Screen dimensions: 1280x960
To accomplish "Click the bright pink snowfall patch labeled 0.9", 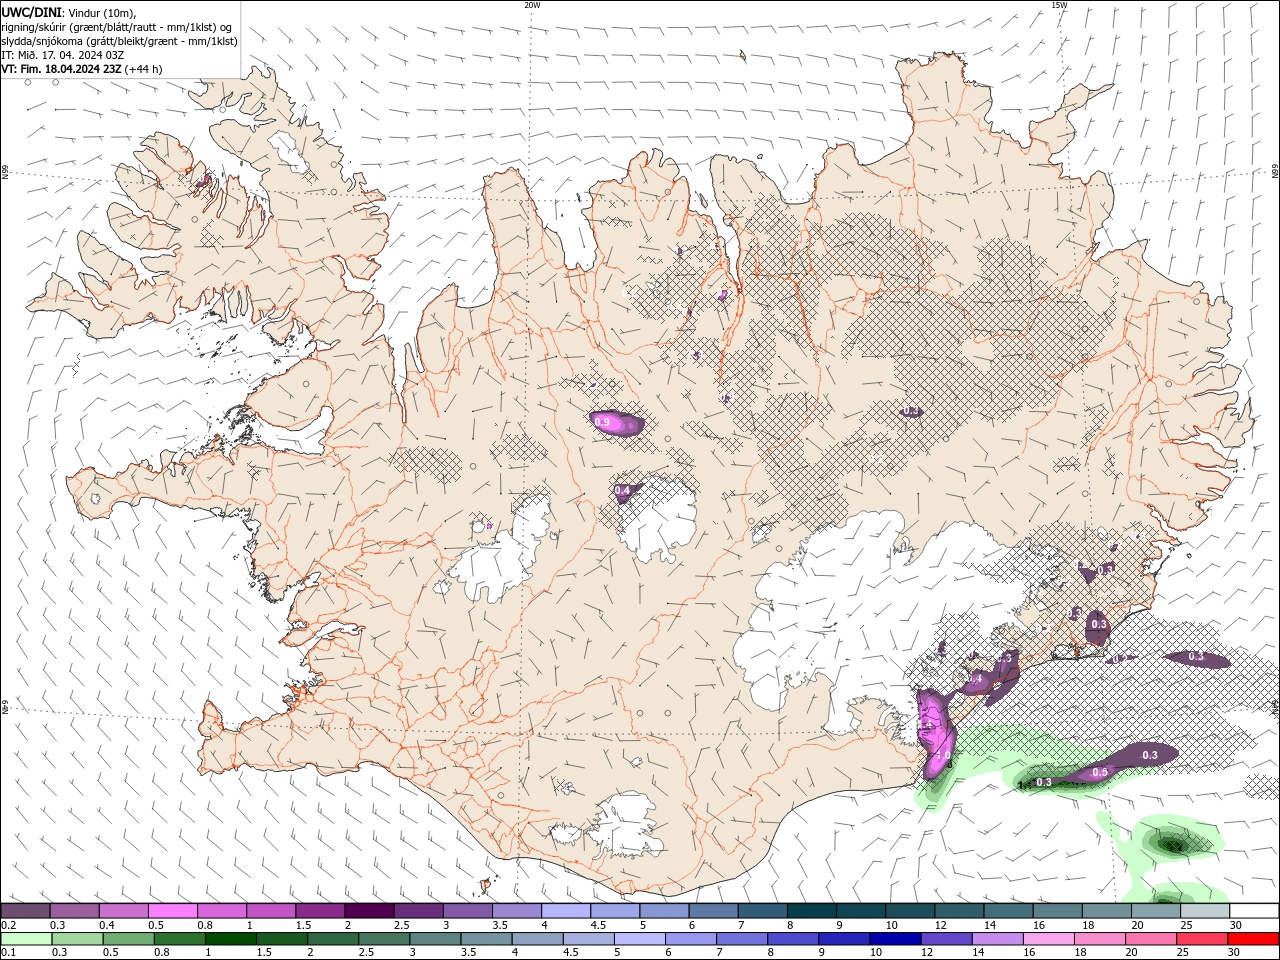I will coord(617,424).
